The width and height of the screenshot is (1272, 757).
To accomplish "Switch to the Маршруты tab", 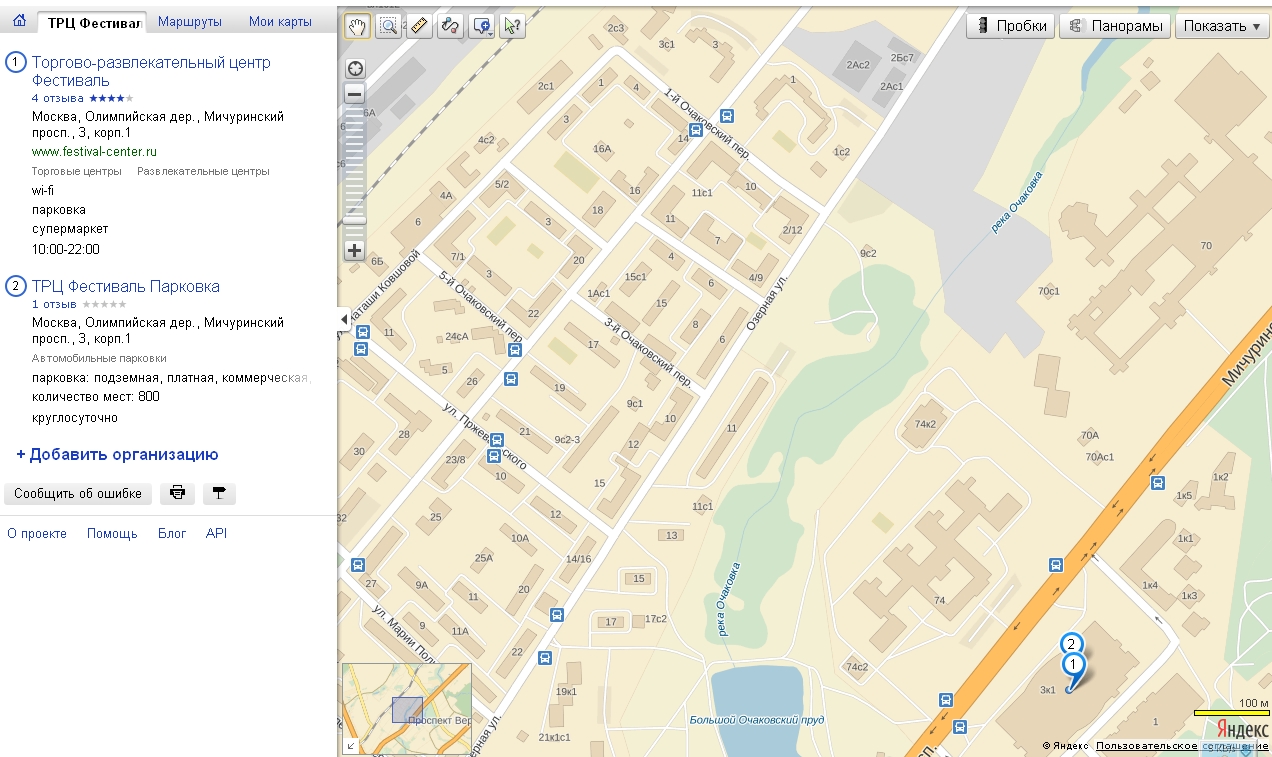I will [190, 22].
